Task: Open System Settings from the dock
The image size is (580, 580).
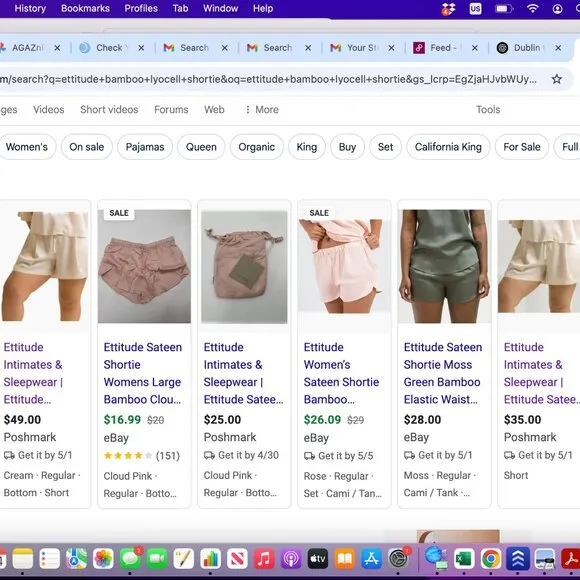Action: click(398, 558)
